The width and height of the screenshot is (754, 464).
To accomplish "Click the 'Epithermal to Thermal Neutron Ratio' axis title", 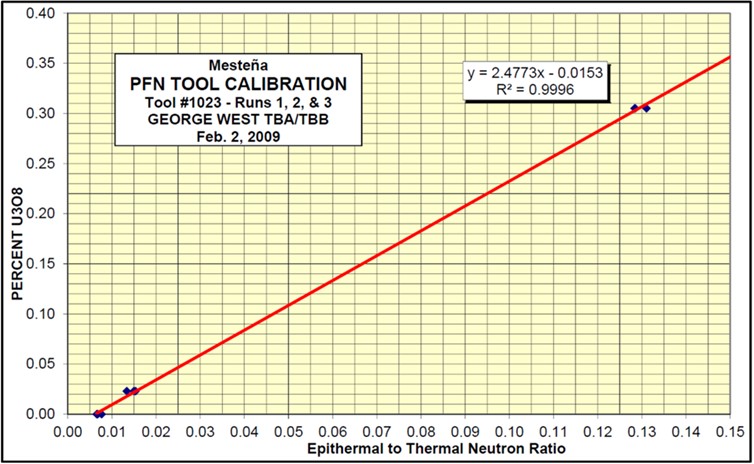I will (x=437, y=449).
